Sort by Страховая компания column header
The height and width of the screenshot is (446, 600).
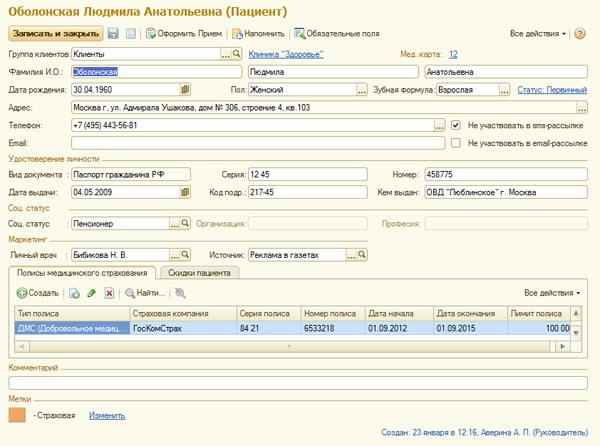tap(183, 314)
